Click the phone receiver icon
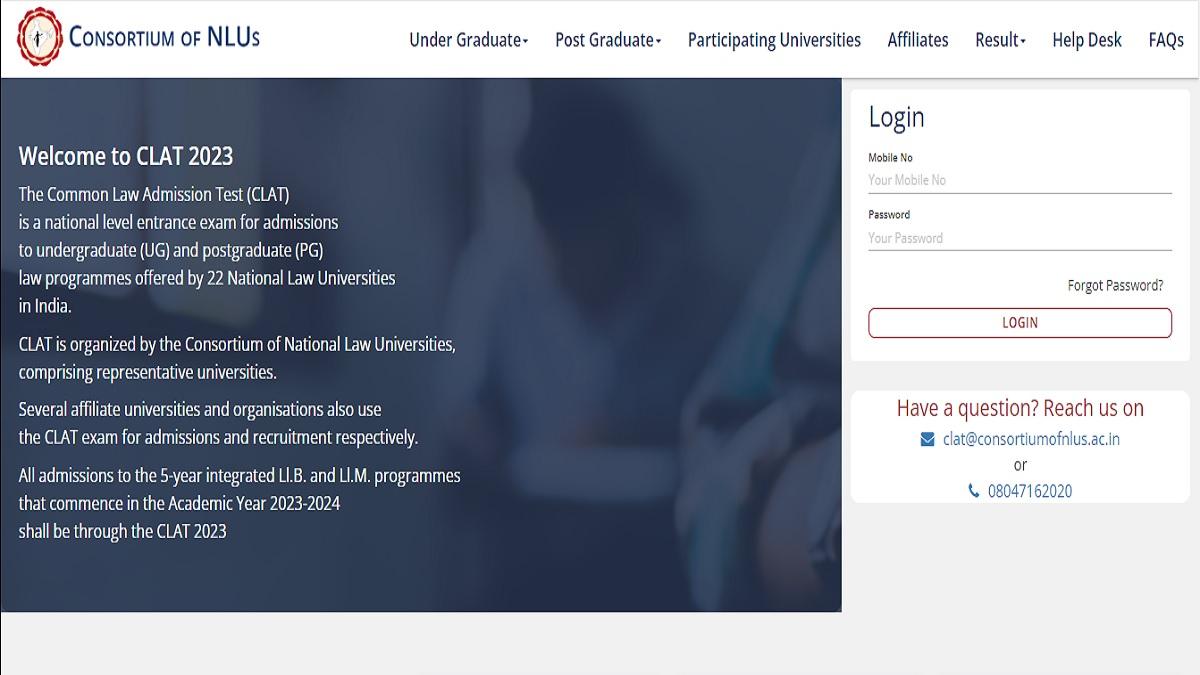The height and width of the screenshot is (675, 1200). click(972, 490)
